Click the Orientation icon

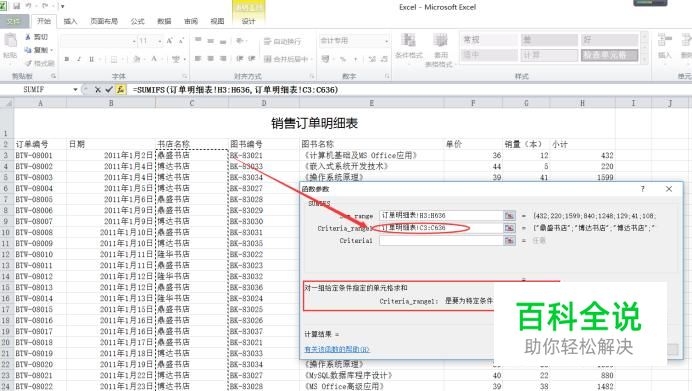(x=240, y=41)
